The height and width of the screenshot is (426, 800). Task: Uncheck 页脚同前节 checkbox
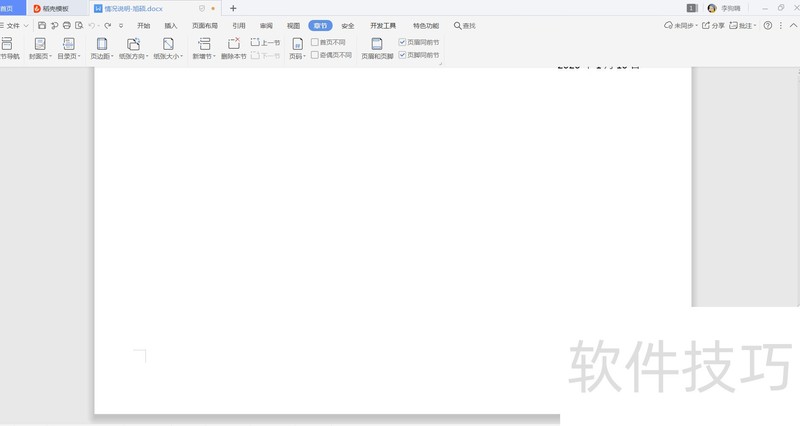click(x=402, y=55)
